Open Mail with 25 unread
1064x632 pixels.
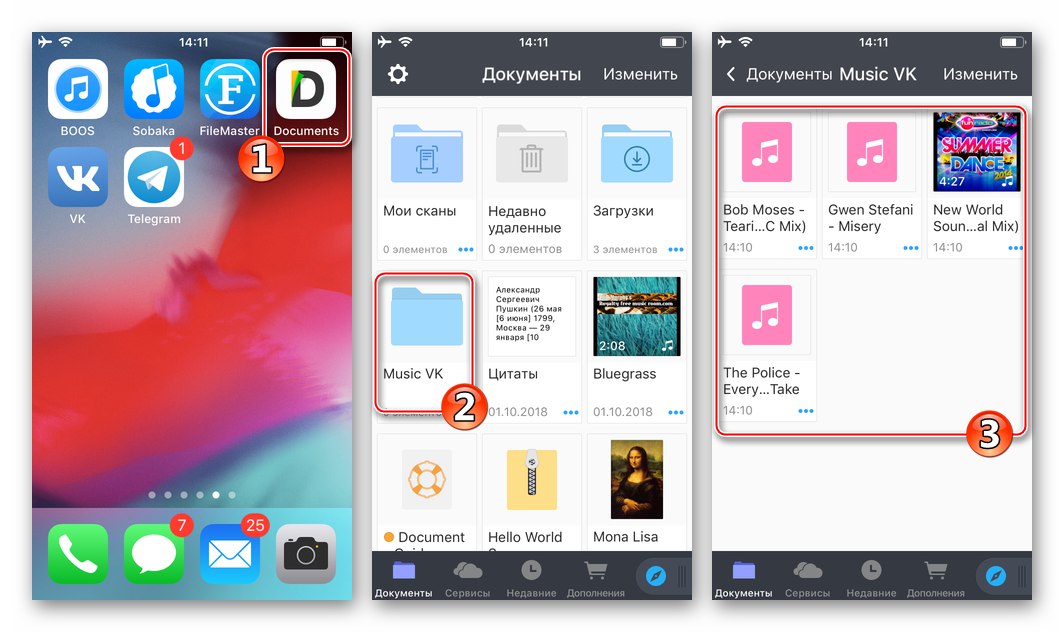coord(229,553)
